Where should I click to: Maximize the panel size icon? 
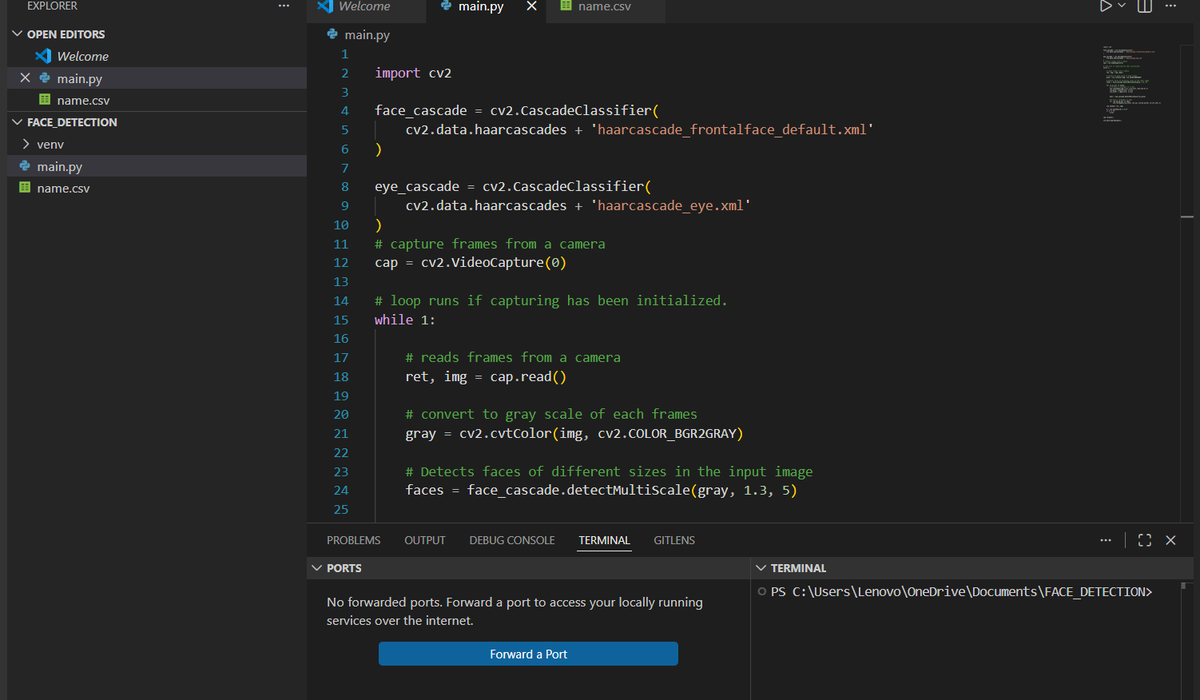1145,540
